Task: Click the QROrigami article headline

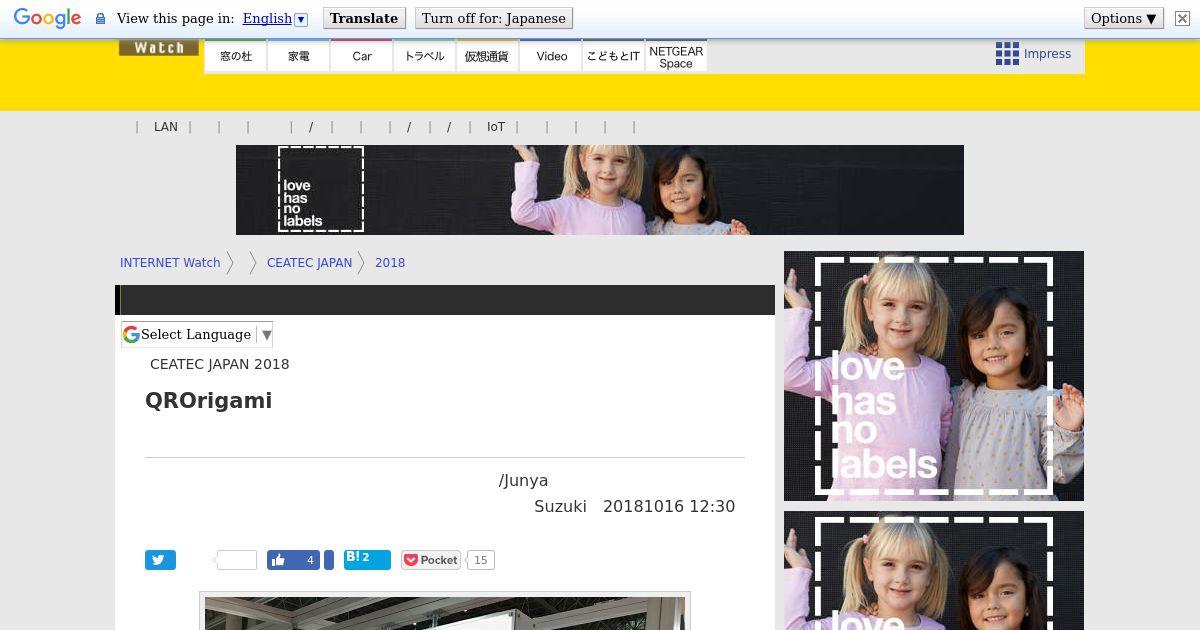Action: pyautogui.click(x=208, y=400)
